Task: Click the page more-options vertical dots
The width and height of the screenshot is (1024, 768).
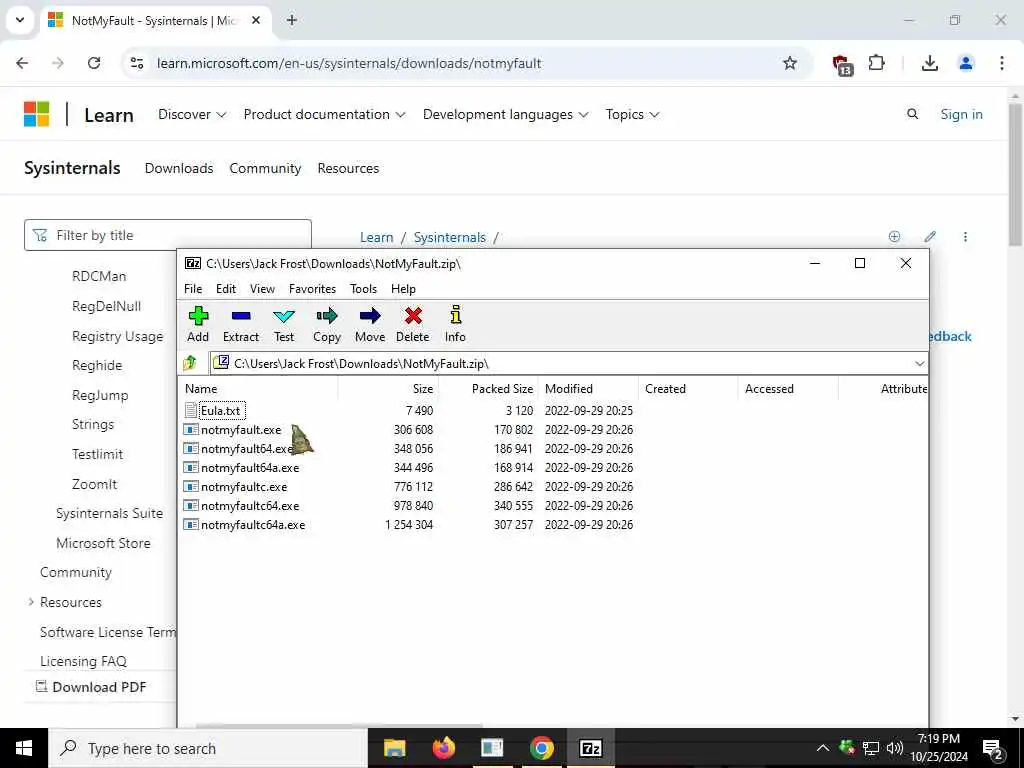Action: (965, 236)
